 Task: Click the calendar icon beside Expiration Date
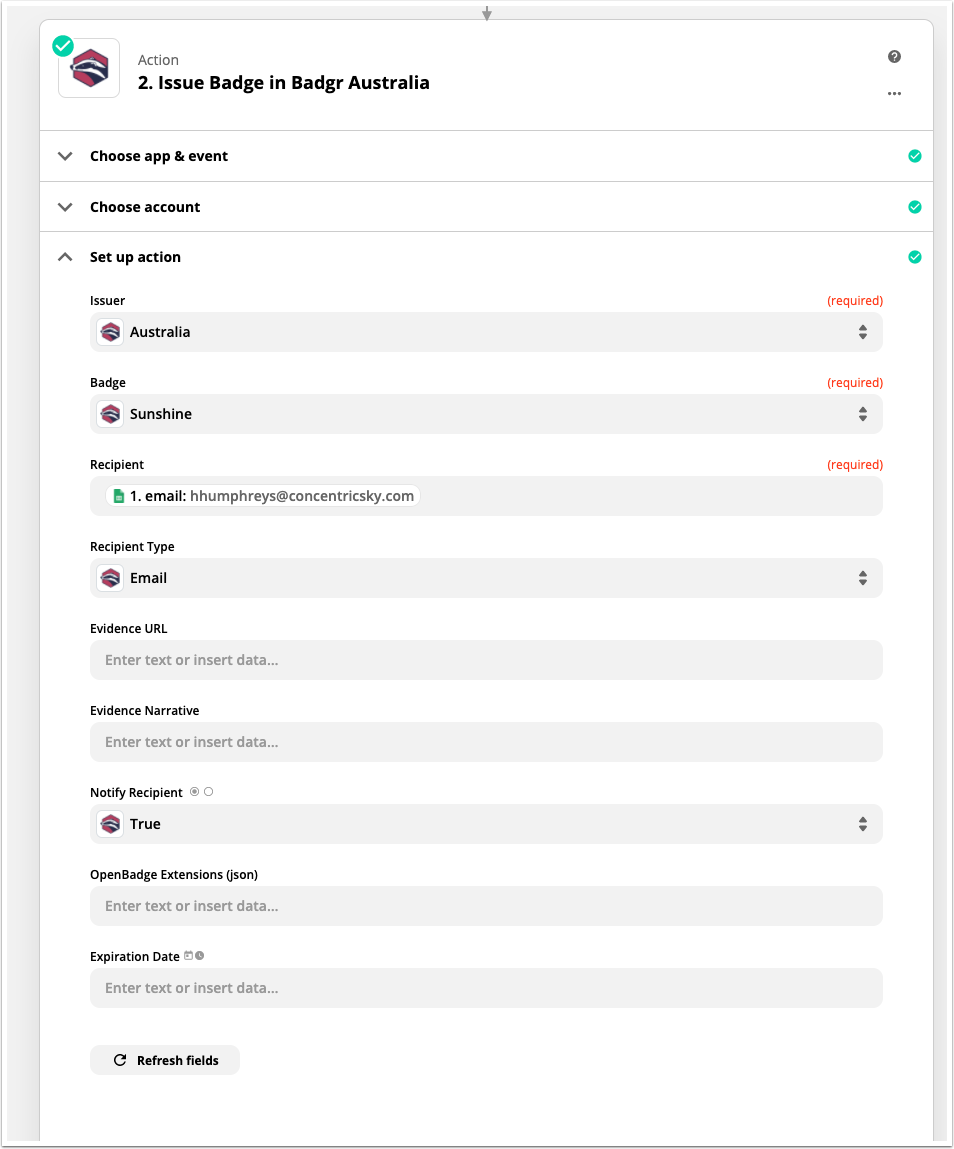[190, 955]
